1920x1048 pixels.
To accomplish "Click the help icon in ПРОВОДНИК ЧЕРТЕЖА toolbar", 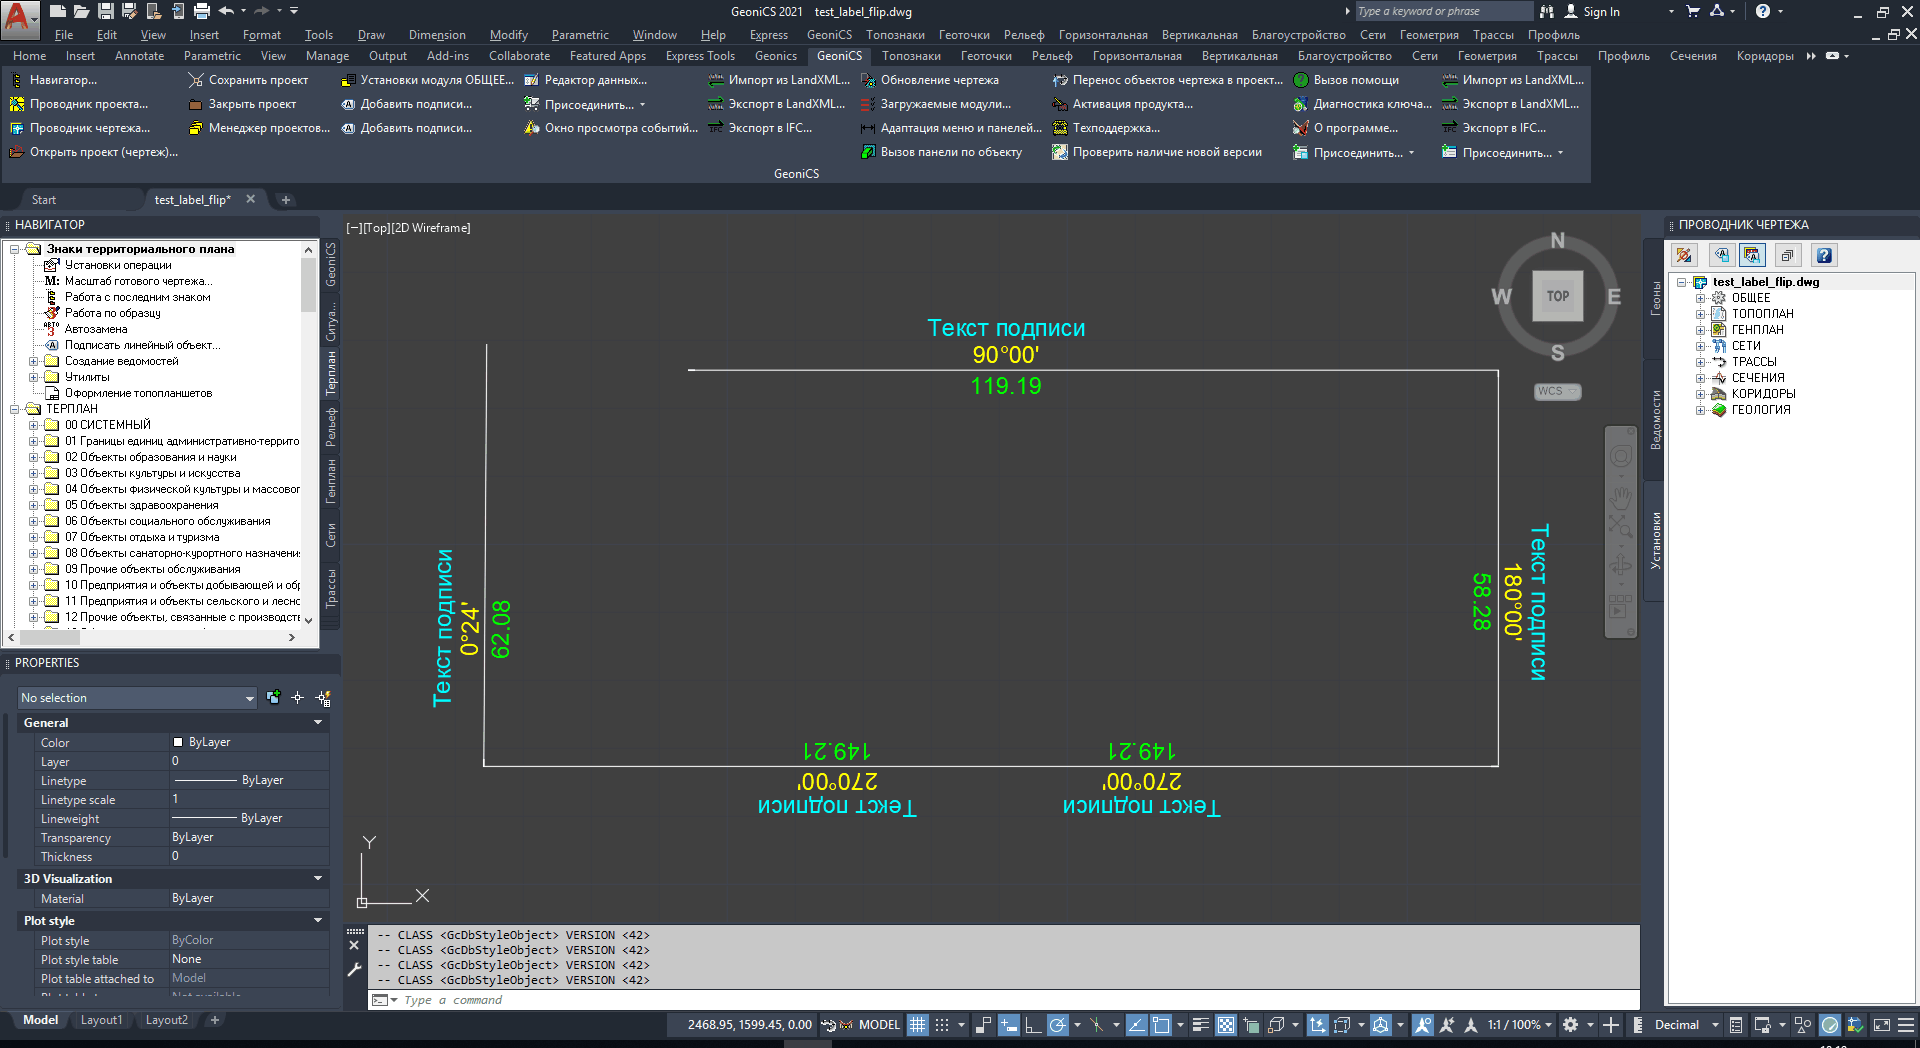I will tap(1824, 256).
